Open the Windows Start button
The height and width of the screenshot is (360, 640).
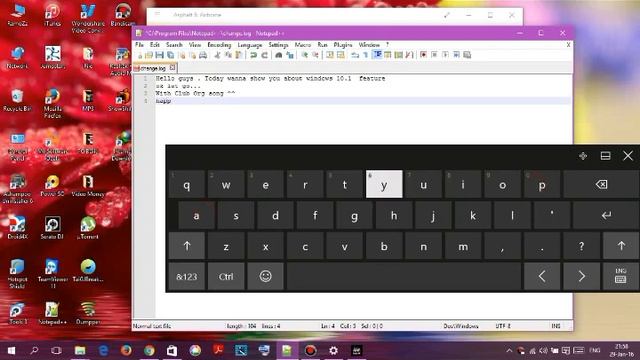[11, 351]
